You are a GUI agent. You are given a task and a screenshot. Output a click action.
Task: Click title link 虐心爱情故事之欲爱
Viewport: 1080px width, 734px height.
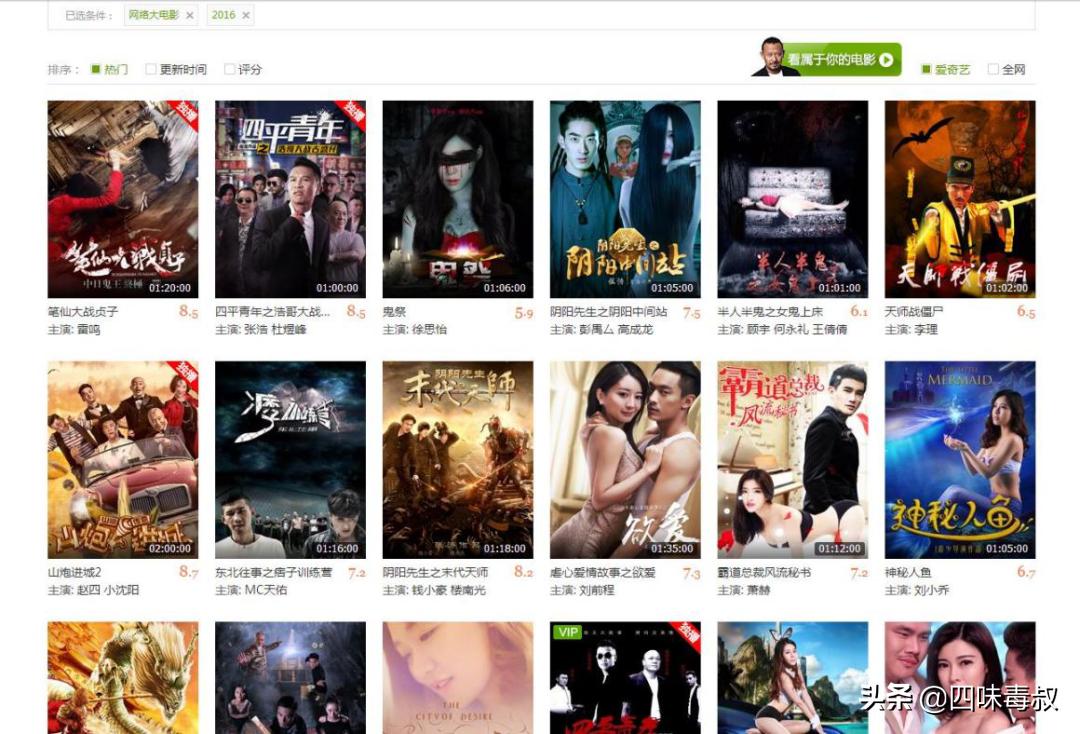[603, 572]
